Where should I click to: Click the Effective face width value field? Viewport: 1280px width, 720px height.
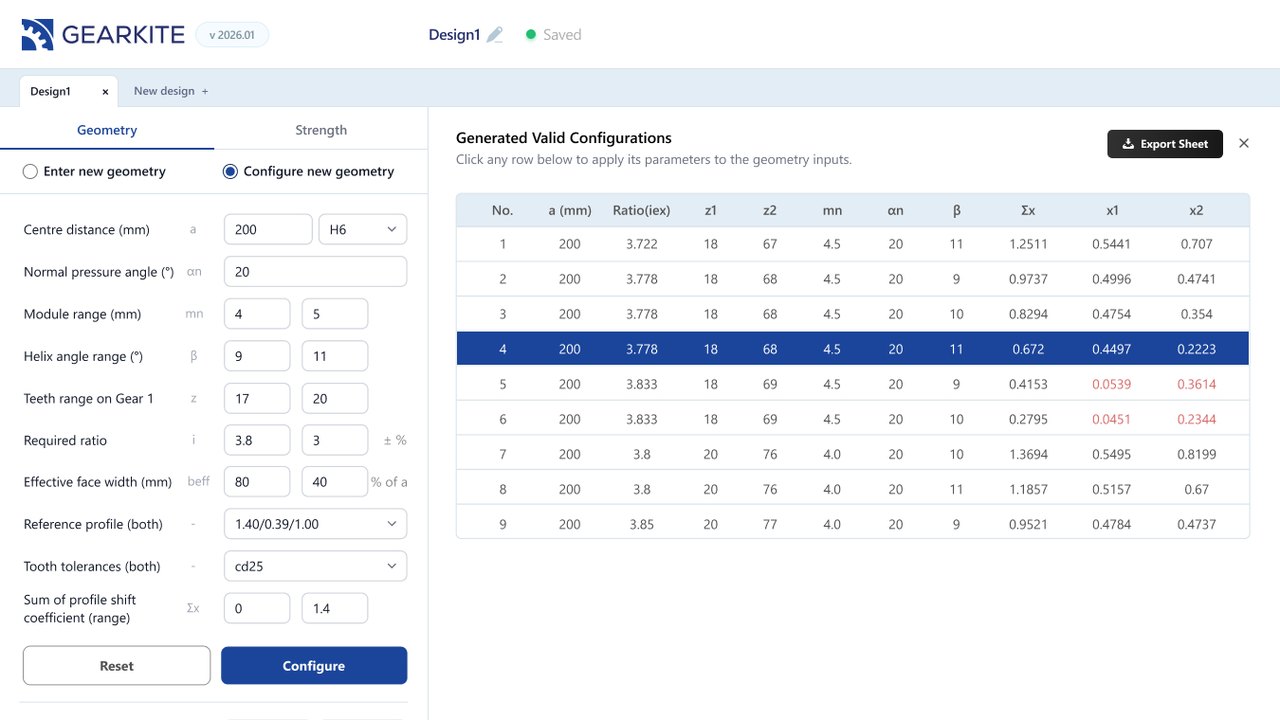(x=257, y=482)
